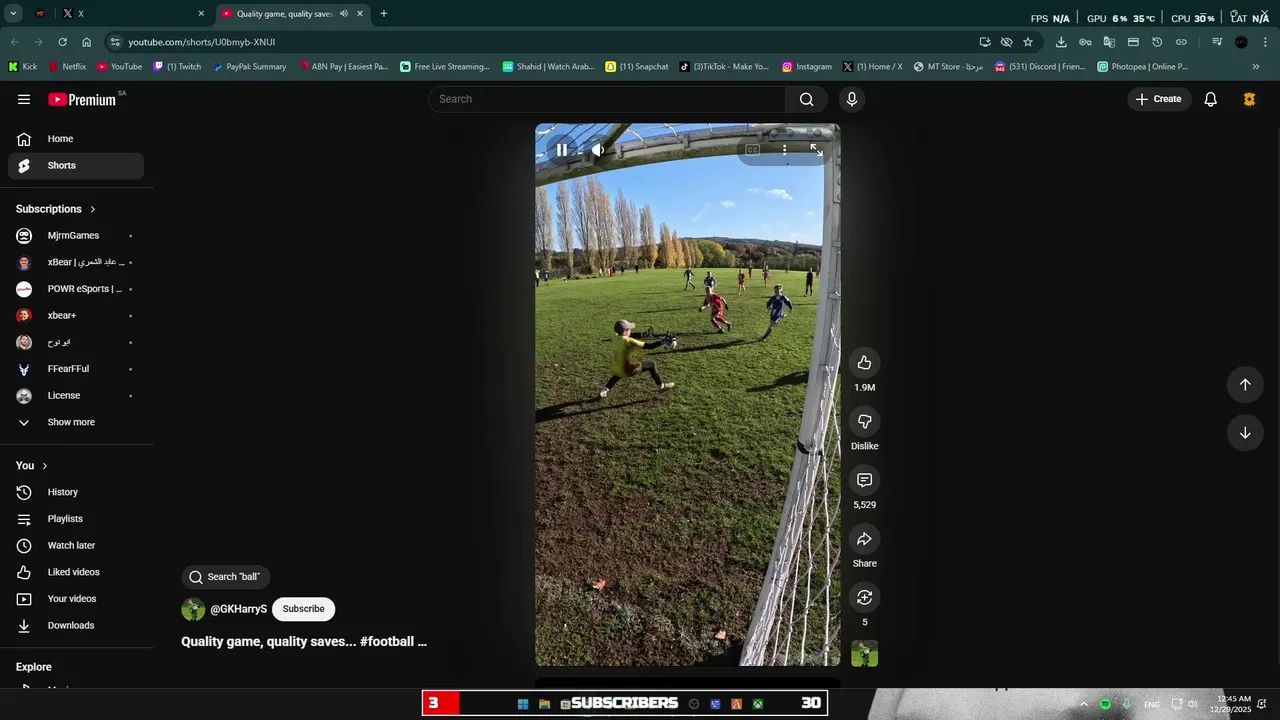This screenshot has width=1280, height=720.
Task: Open the notifications bell
Action: click(1210, 99)
